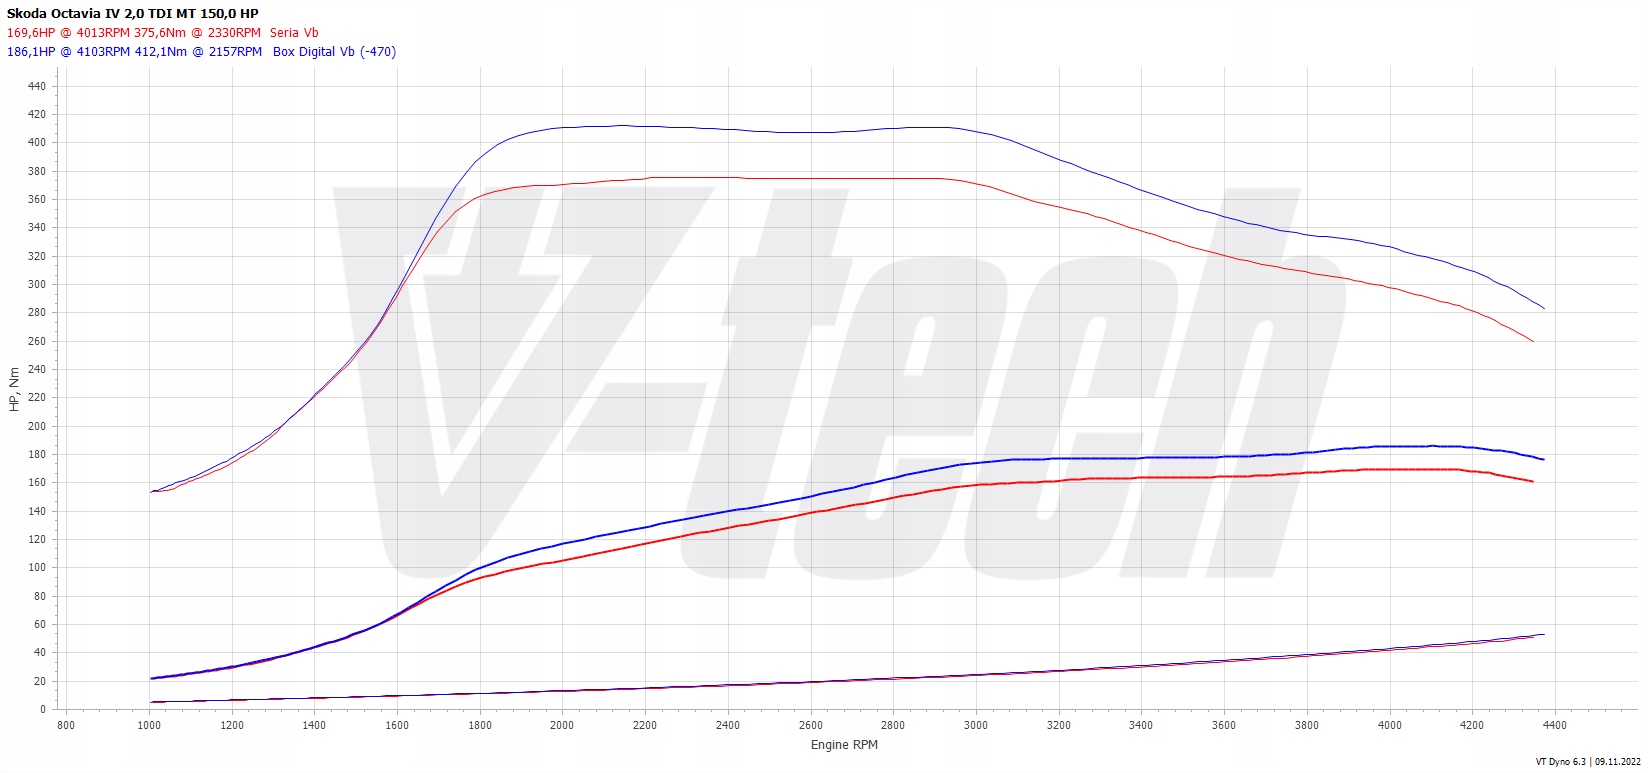Viewport: 1648px width, 773px height.
Task: Click the 2400 tick on the RPM axis
Action: (x=728, y=725)
